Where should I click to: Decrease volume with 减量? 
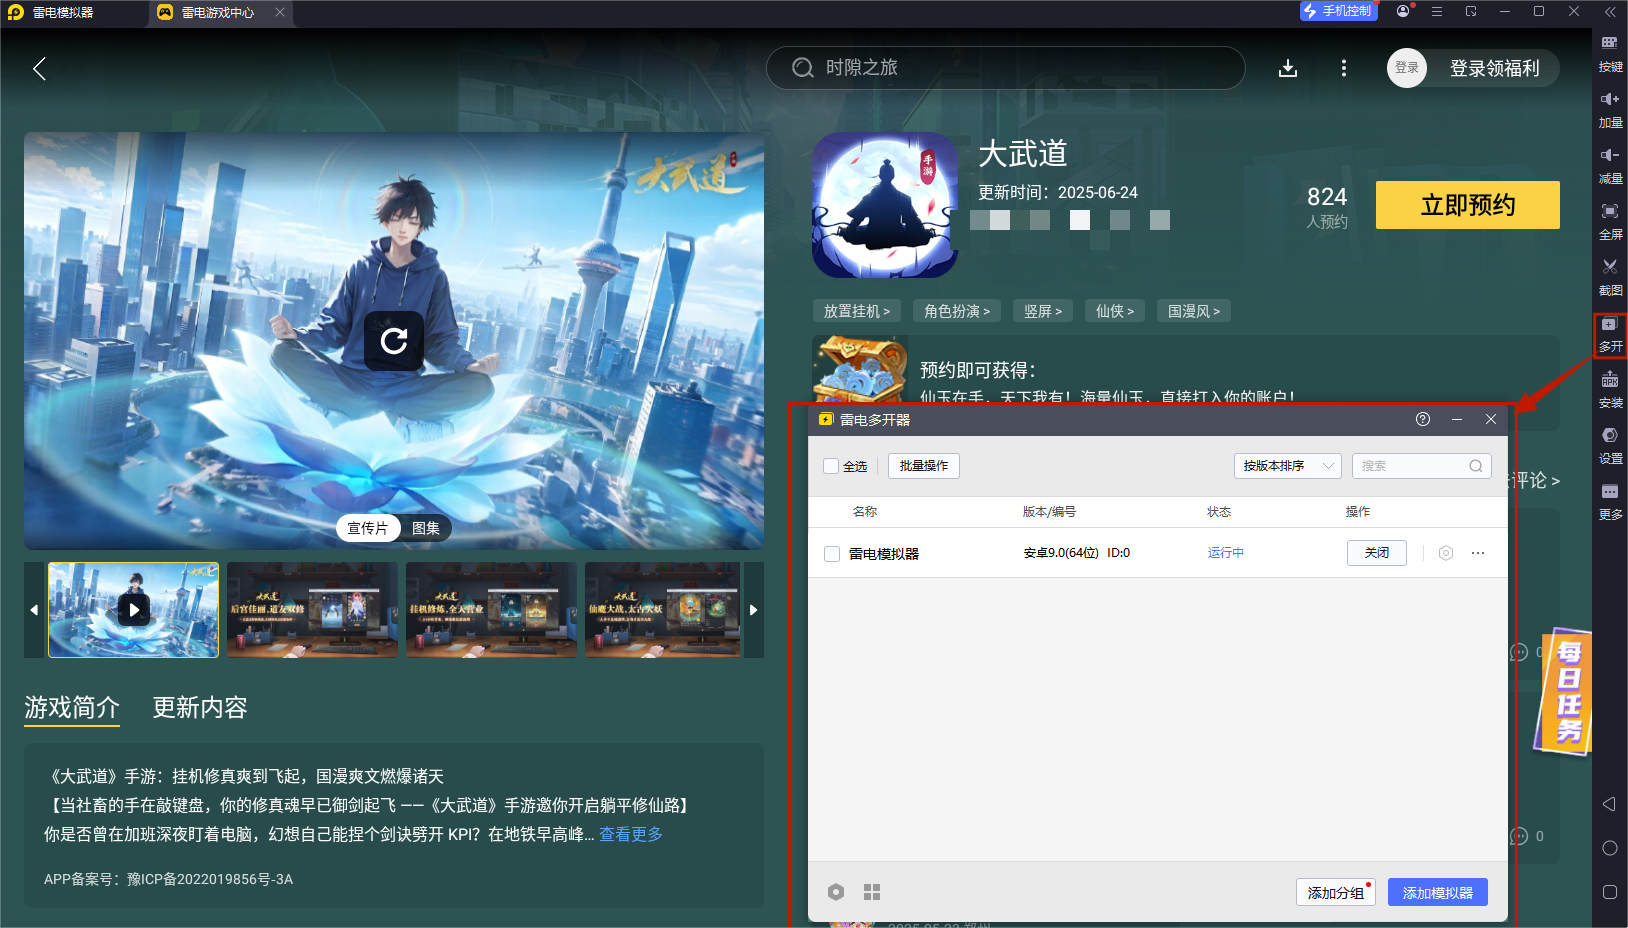(x=1610, y=166)
